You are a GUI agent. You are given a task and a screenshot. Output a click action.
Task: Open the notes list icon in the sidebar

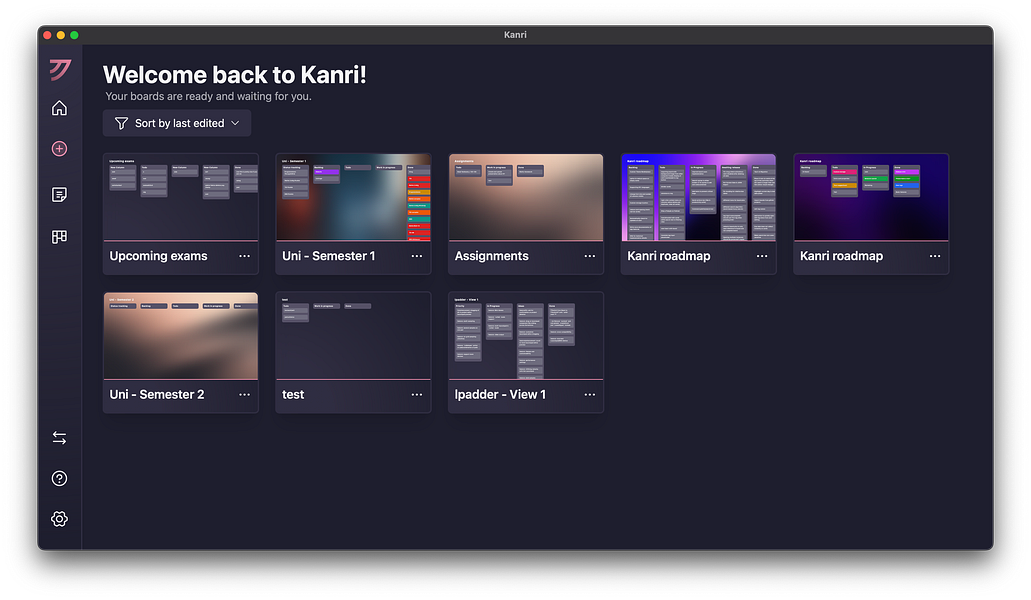tap(59, 195)
